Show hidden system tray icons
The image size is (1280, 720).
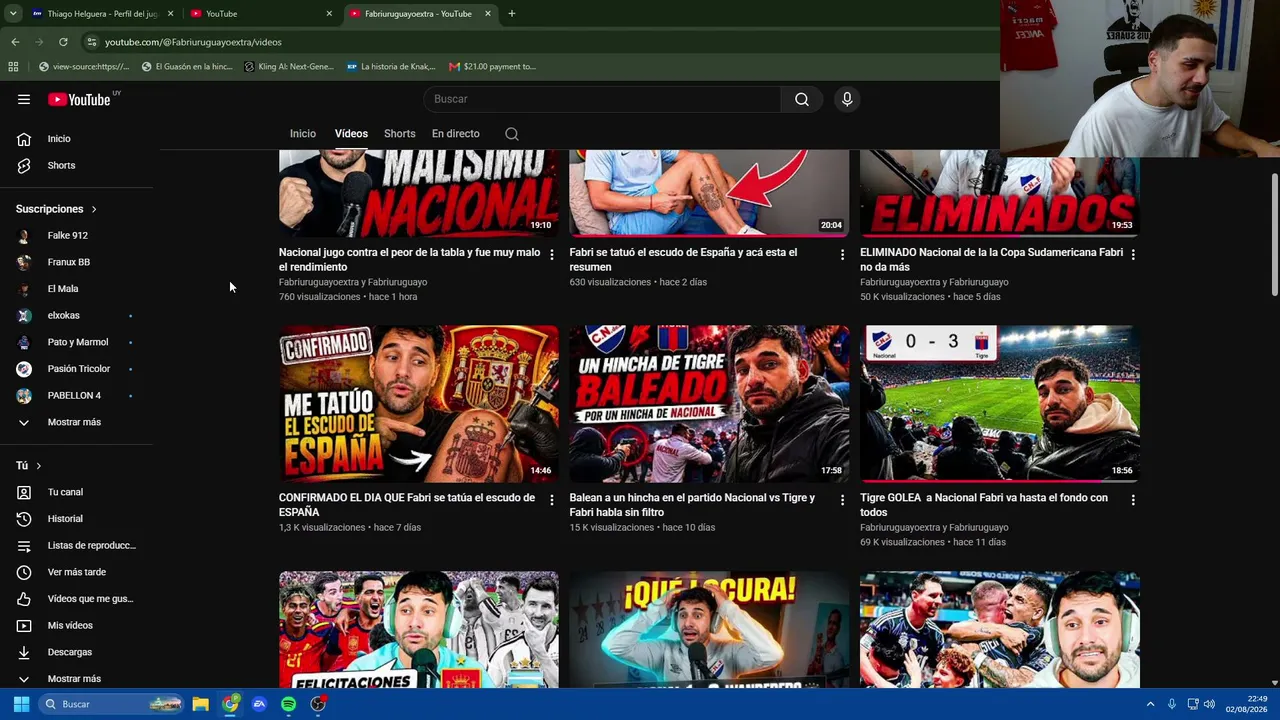(x=1150, y=704)
